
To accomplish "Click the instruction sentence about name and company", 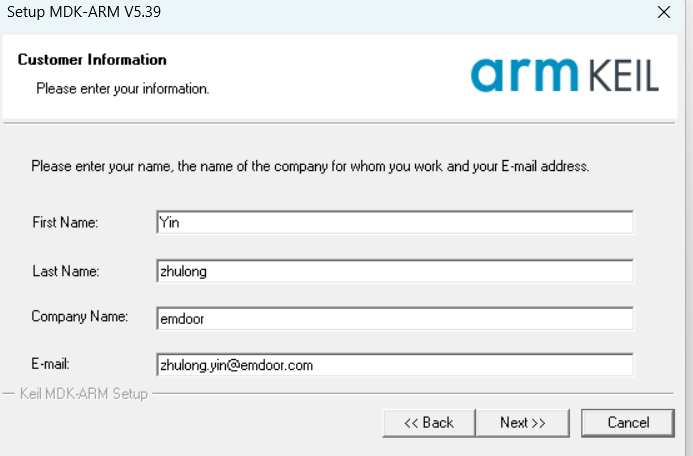I will coord(310,167).
